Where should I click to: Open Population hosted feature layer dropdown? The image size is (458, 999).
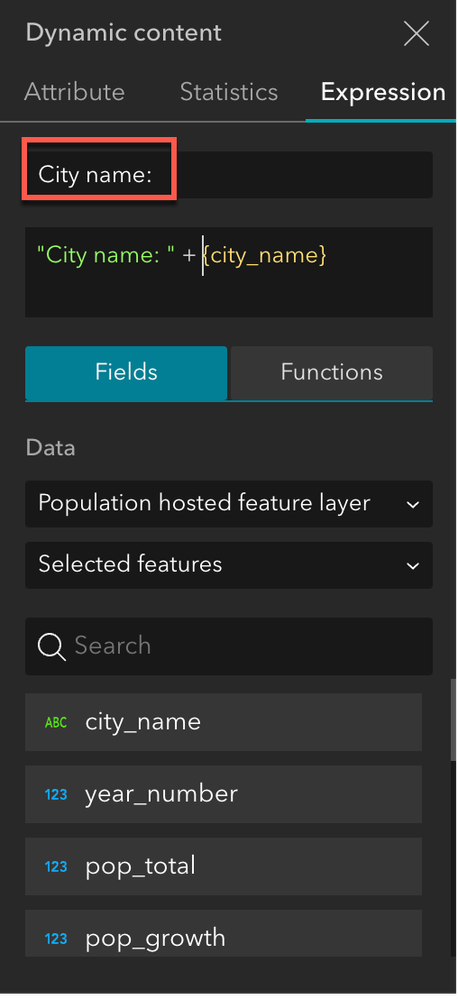[229, 504]
